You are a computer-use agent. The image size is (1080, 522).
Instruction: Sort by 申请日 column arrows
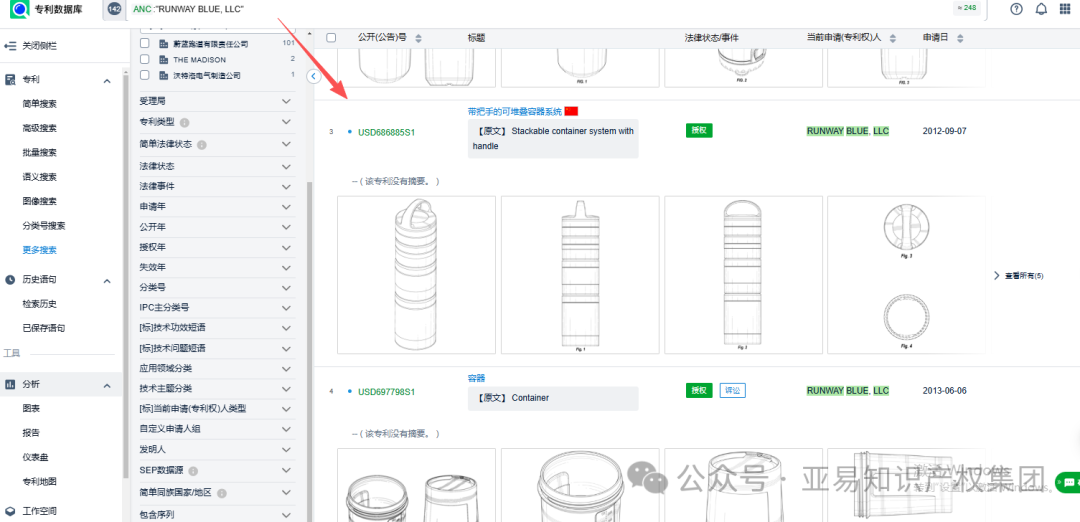[x=959, y=38]
